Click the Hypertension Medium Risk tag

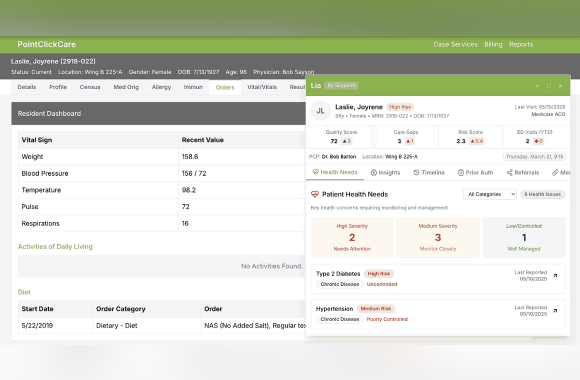376,309
